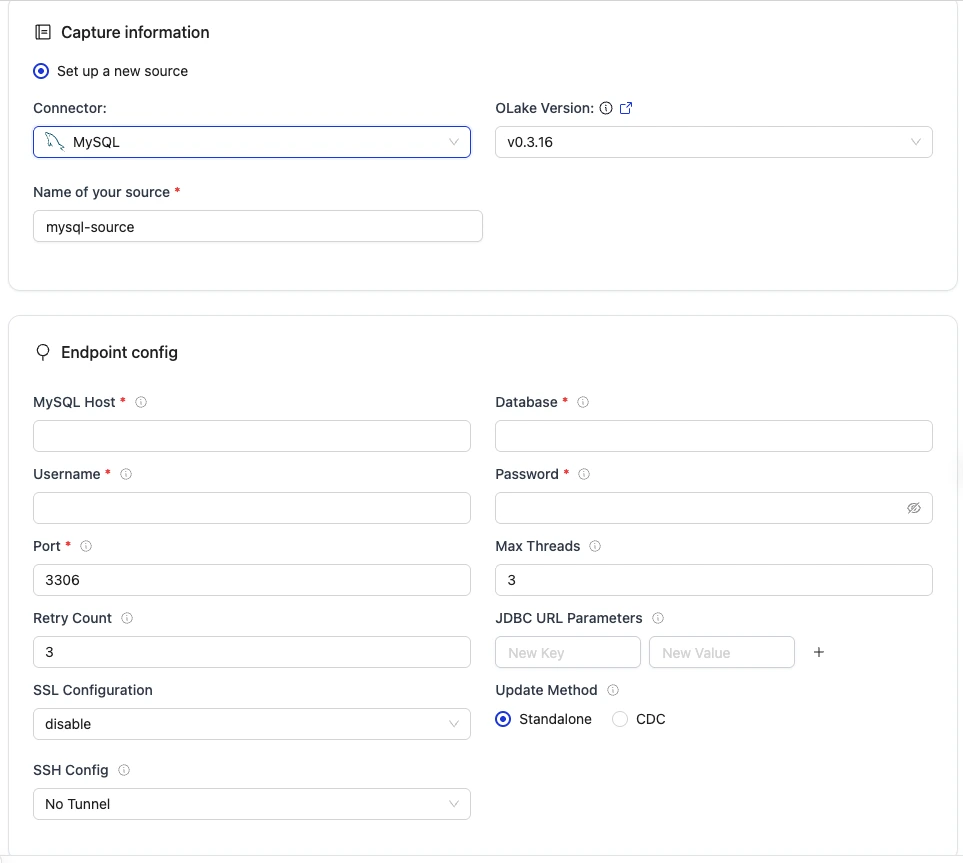Click the Capture information section header
963x863 pixels.
coord(135,32)
